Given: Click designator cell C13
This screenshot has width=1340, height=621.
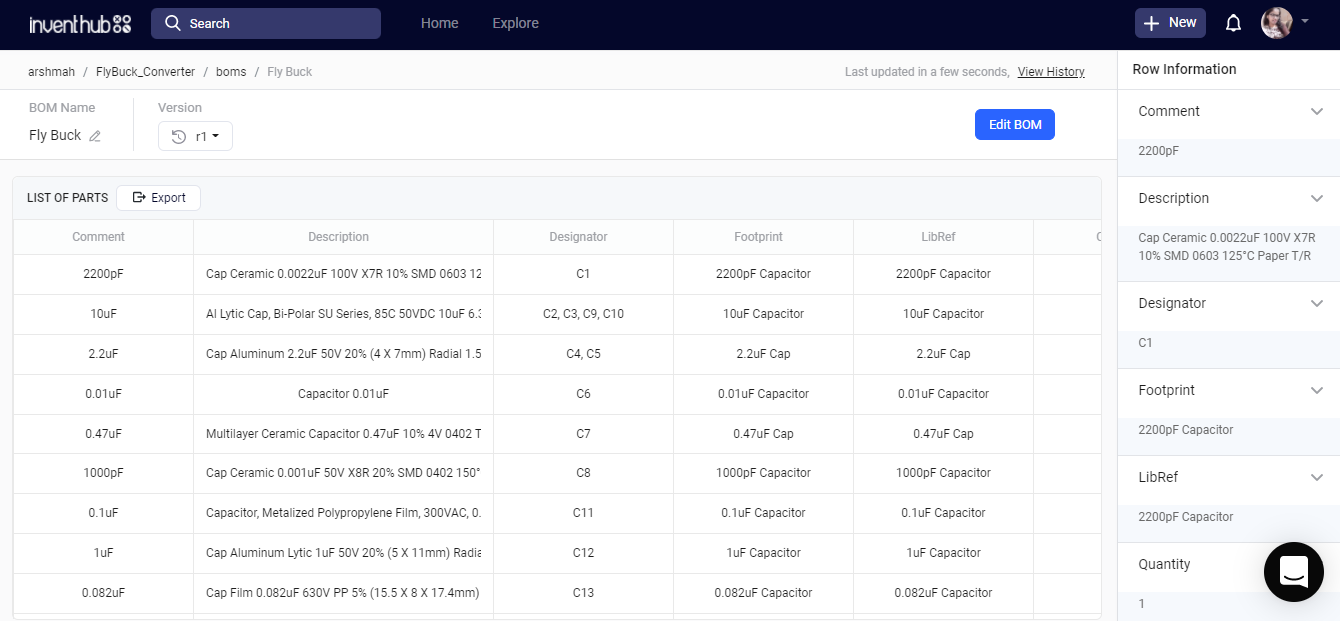Looking at the screenshot, I should click(x=583, y=593).
